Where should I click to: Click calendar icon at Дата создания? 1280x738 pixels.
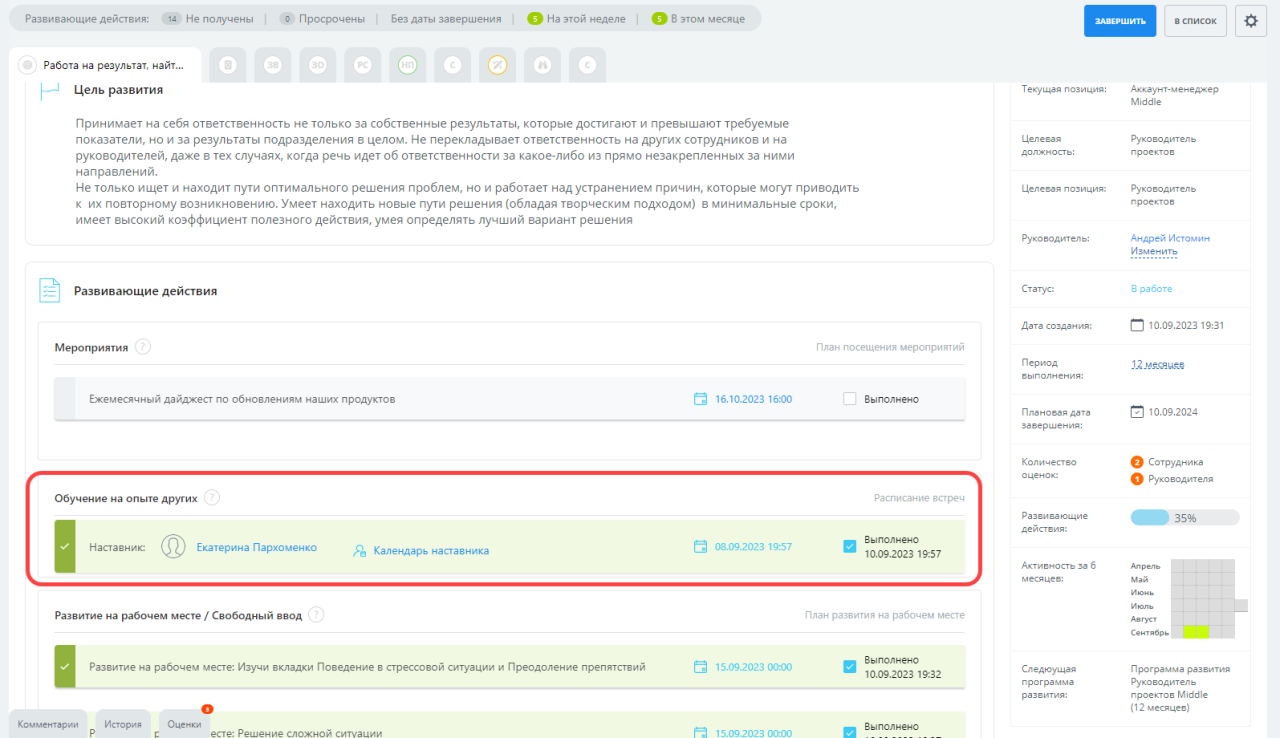1137,325
